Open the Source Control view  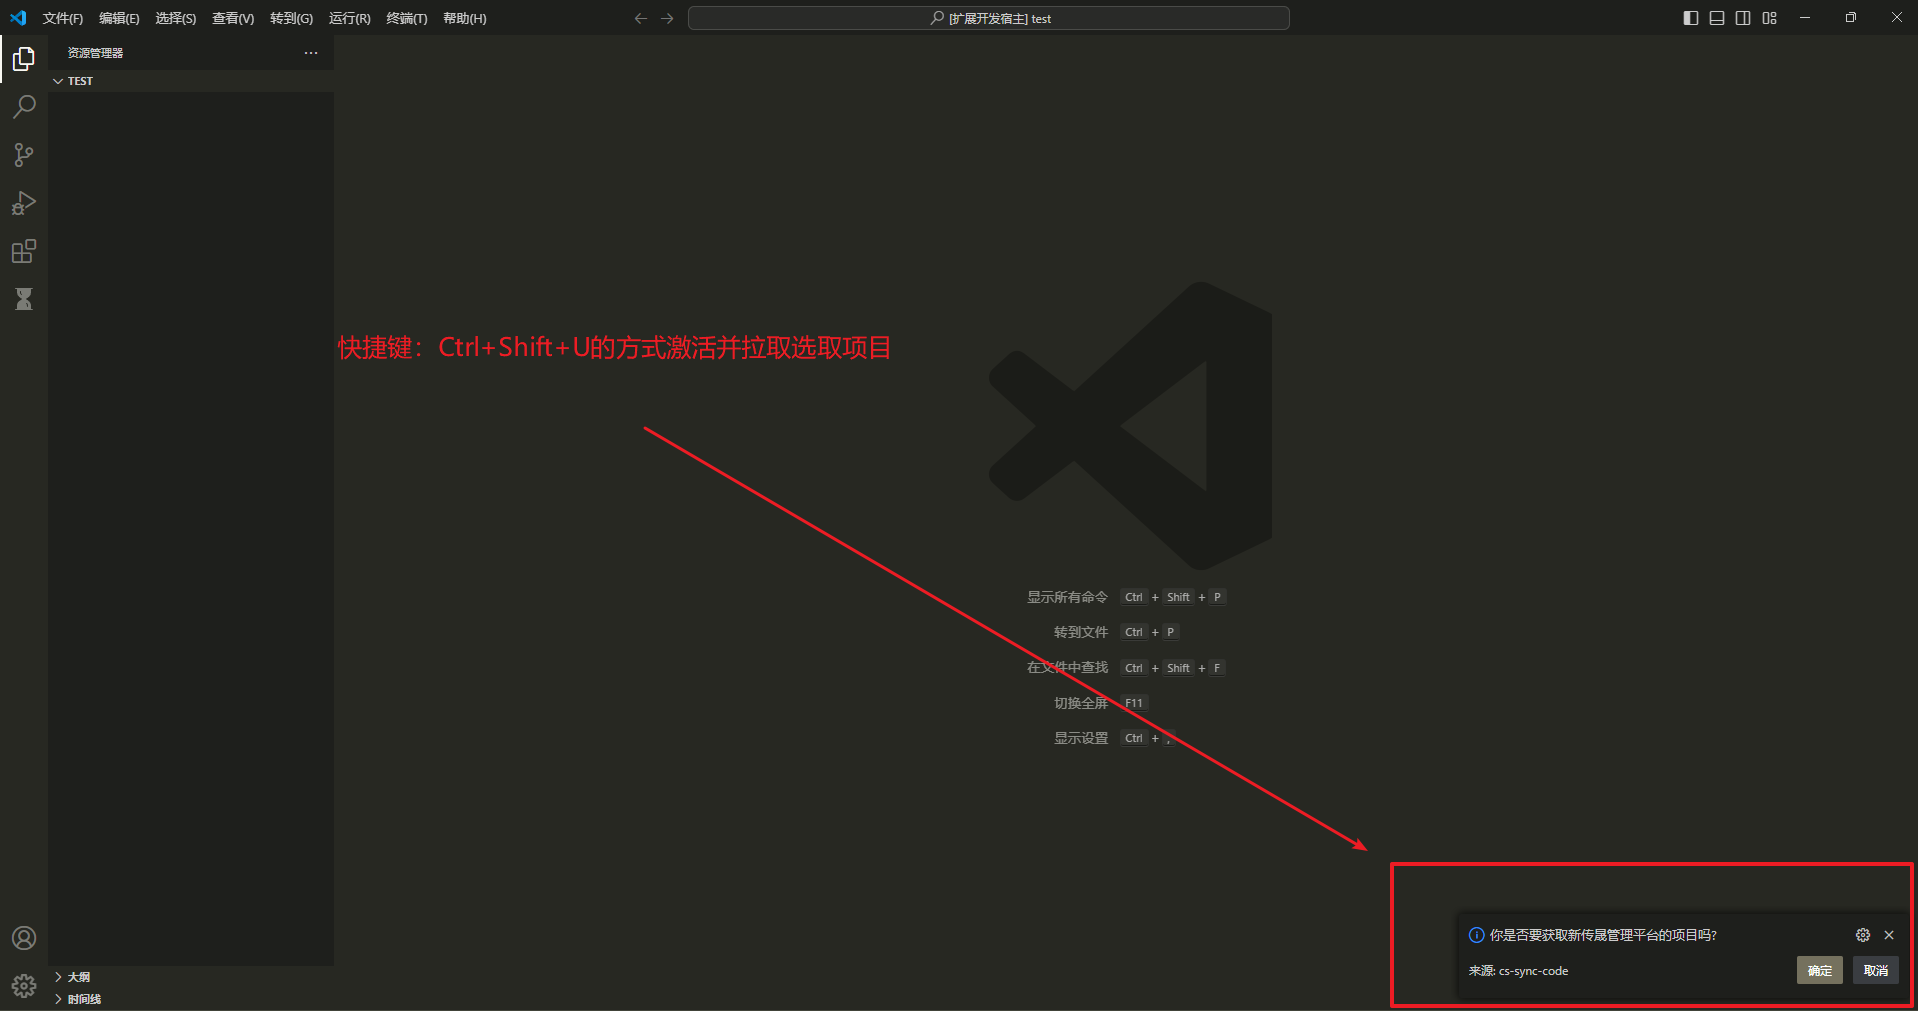click(24, 155)
